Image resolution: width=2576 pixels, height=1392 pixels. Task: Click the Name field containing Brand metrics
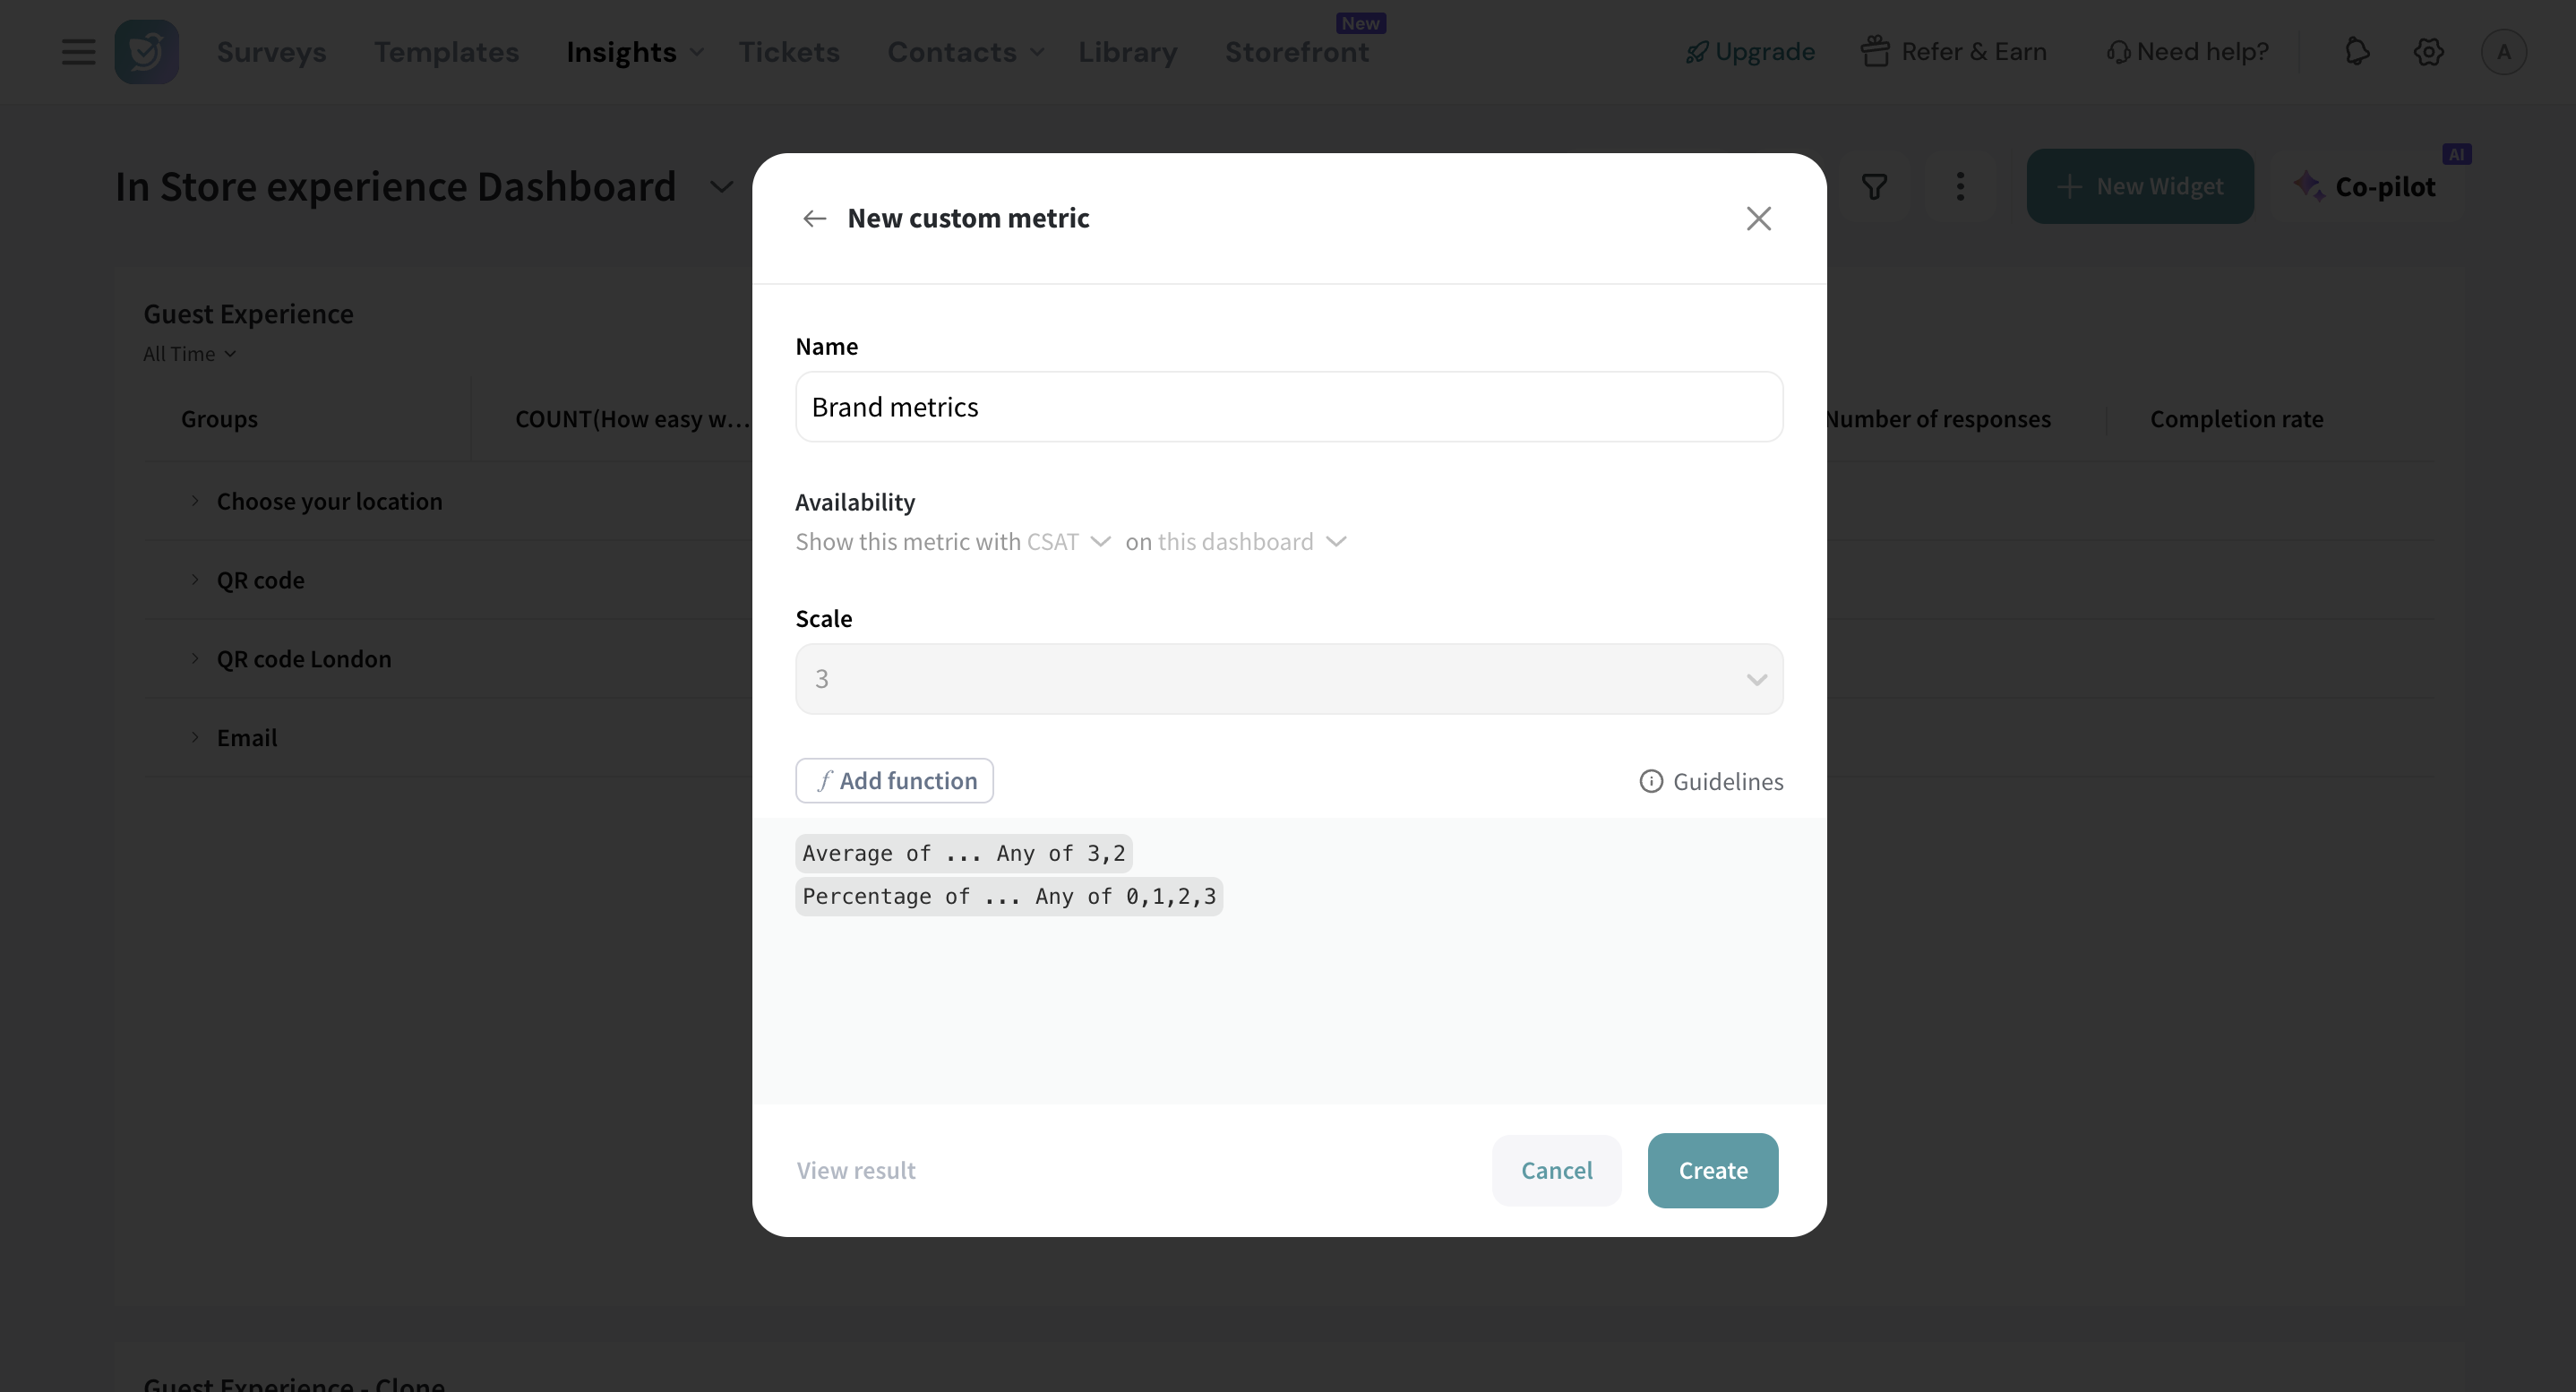point(1288,407)
